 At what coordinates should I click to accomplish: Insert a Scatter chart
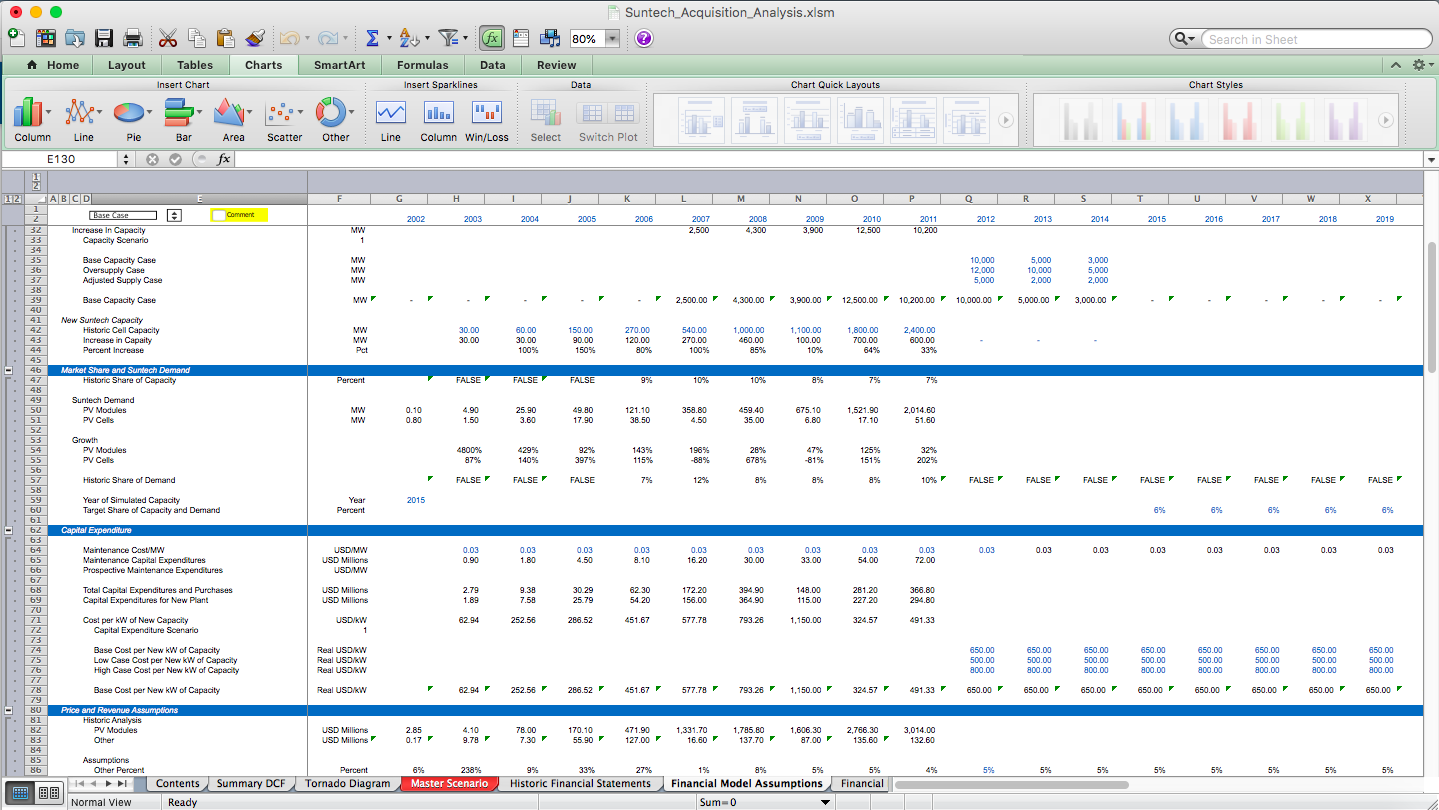284,119
